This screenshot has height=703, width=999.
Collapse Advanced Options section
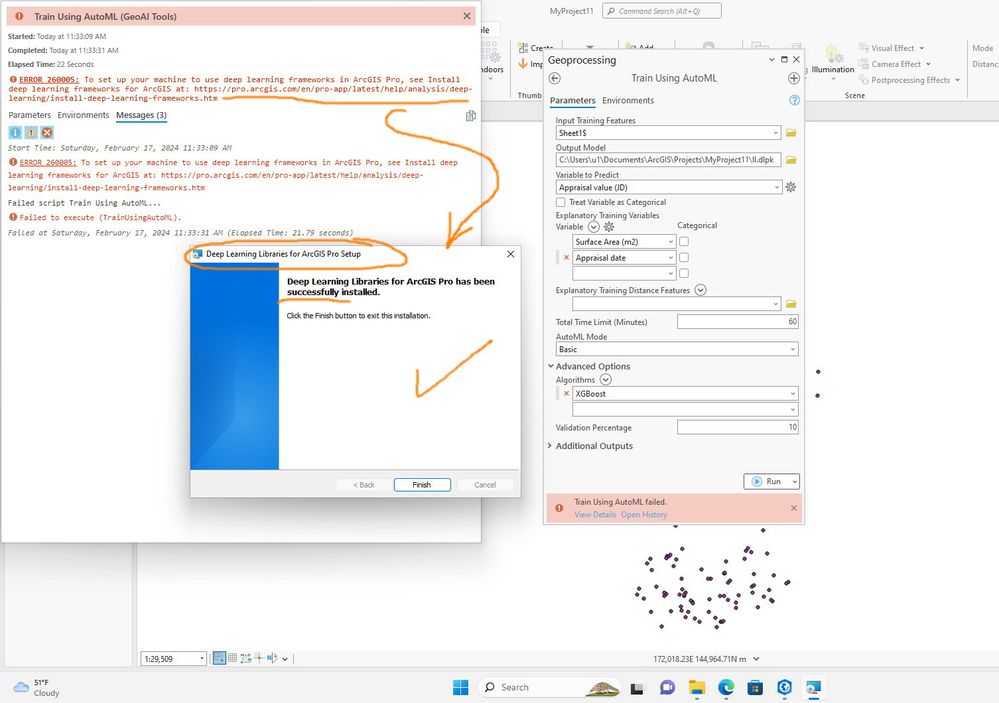pyautogui.click(x=551, y=366)
